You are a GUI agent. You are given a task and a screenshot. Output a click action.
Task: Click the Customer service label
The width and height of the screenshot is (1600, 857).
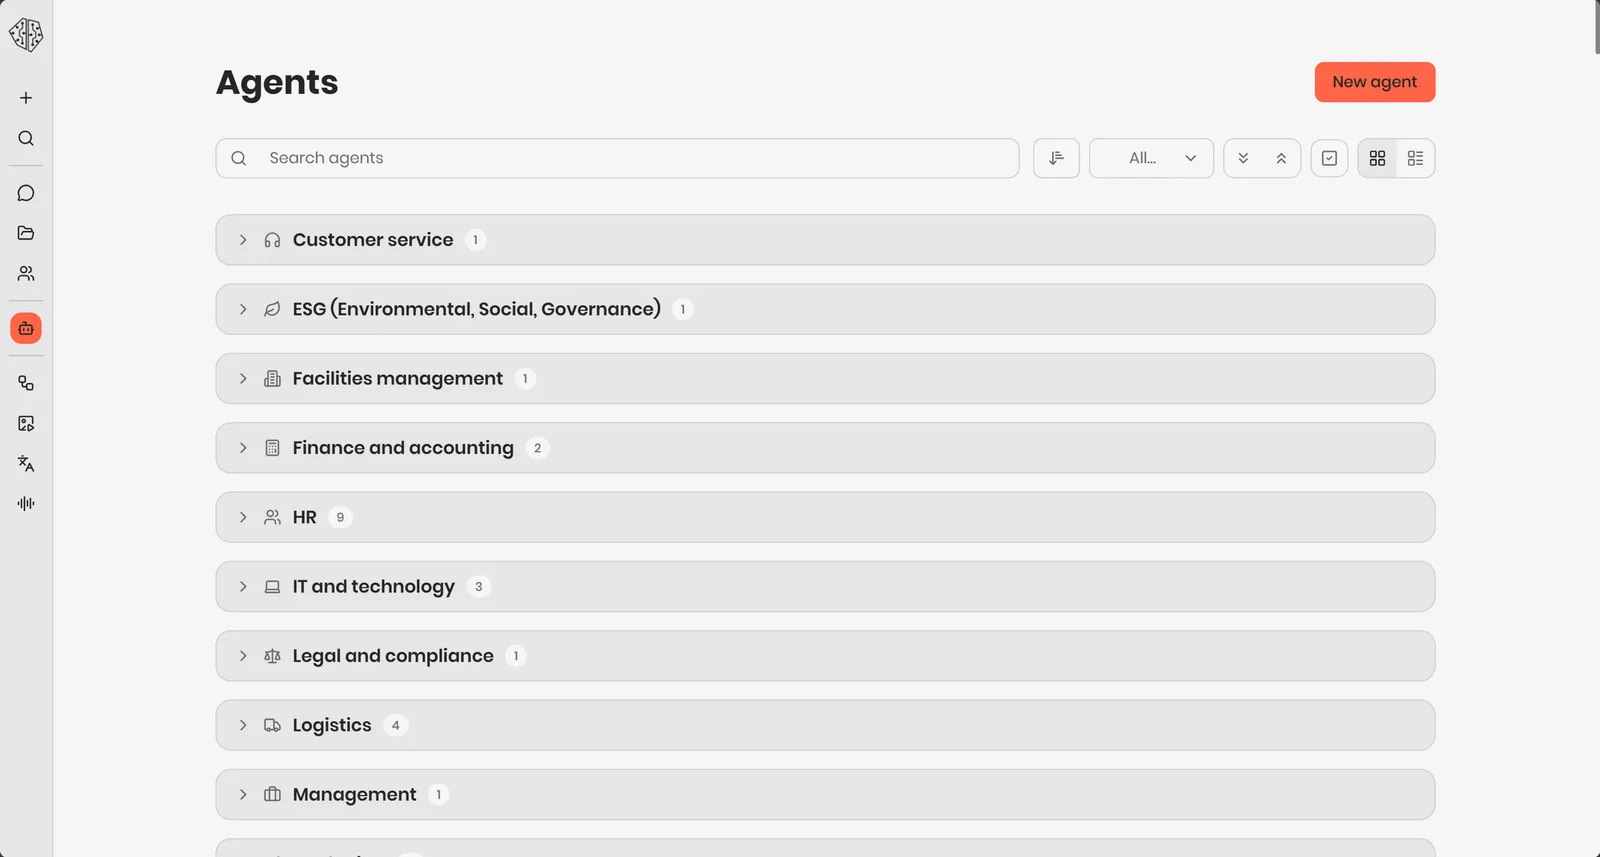pyautogui.click(x=373, y=240)
